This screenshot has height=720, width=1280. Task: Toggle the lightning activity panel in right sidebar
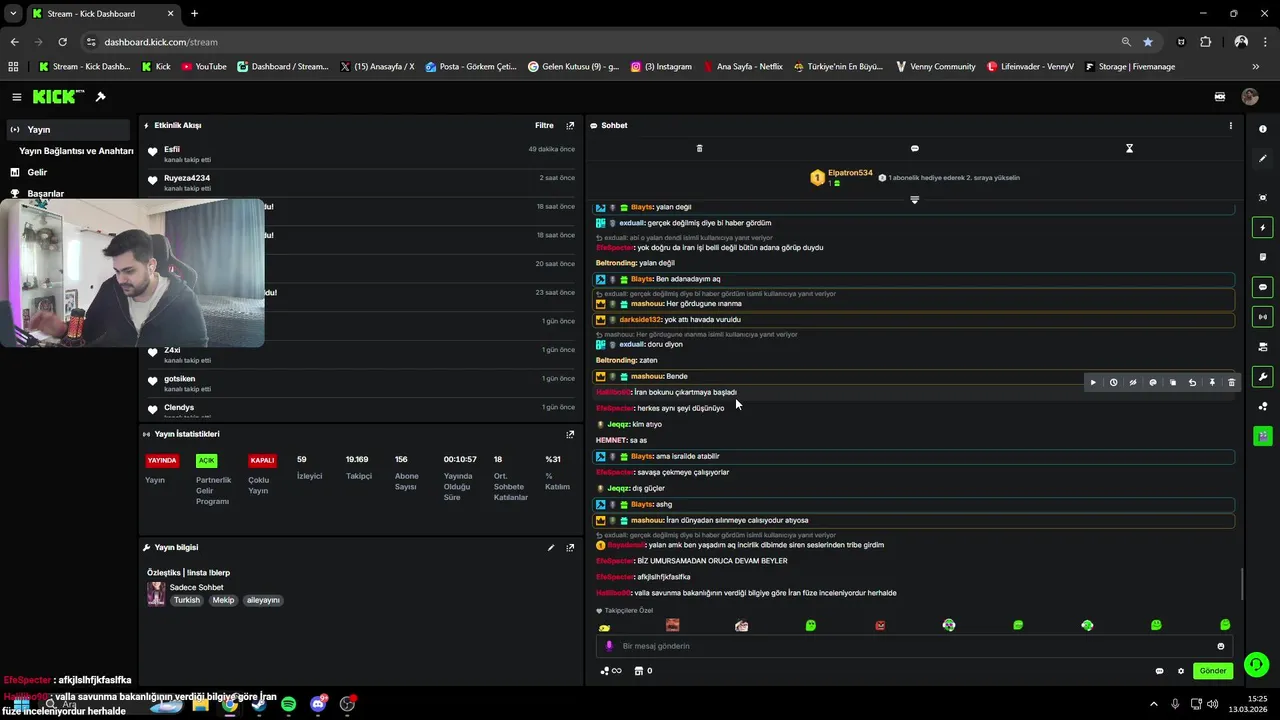(x=1263, y=228)
